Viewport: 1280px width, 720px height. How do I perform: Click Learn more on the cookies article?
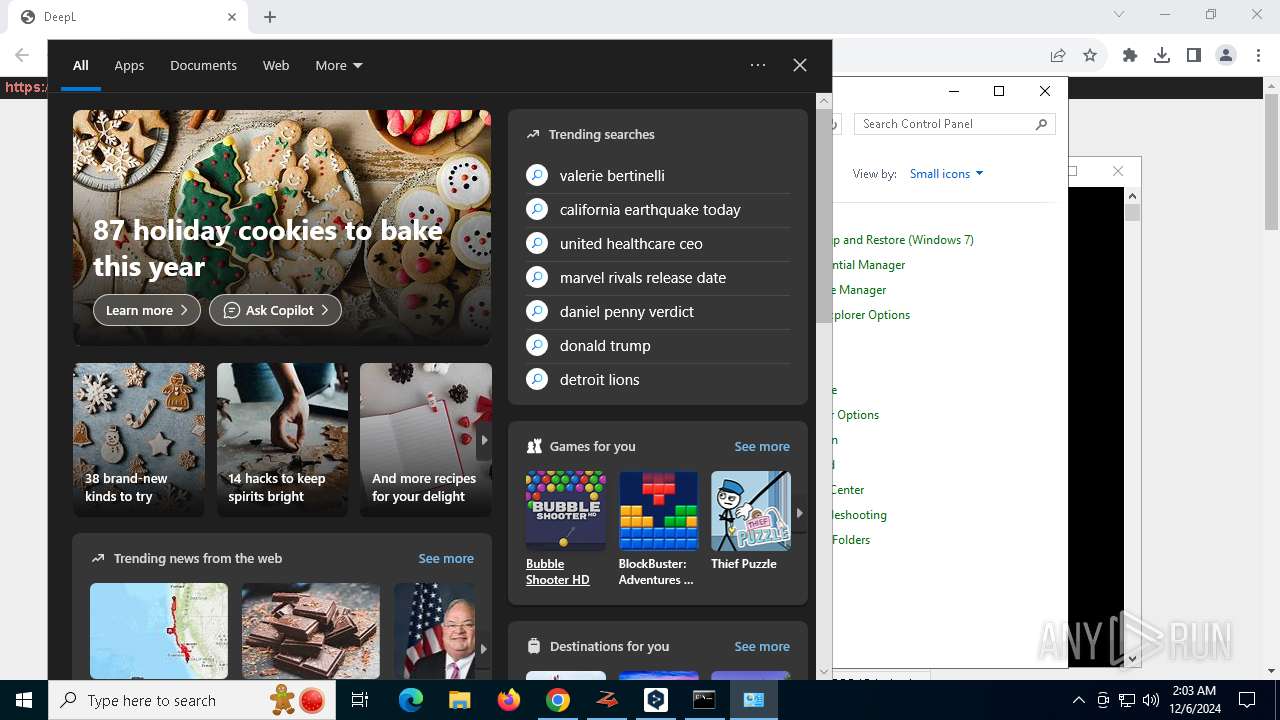point(147,310)
